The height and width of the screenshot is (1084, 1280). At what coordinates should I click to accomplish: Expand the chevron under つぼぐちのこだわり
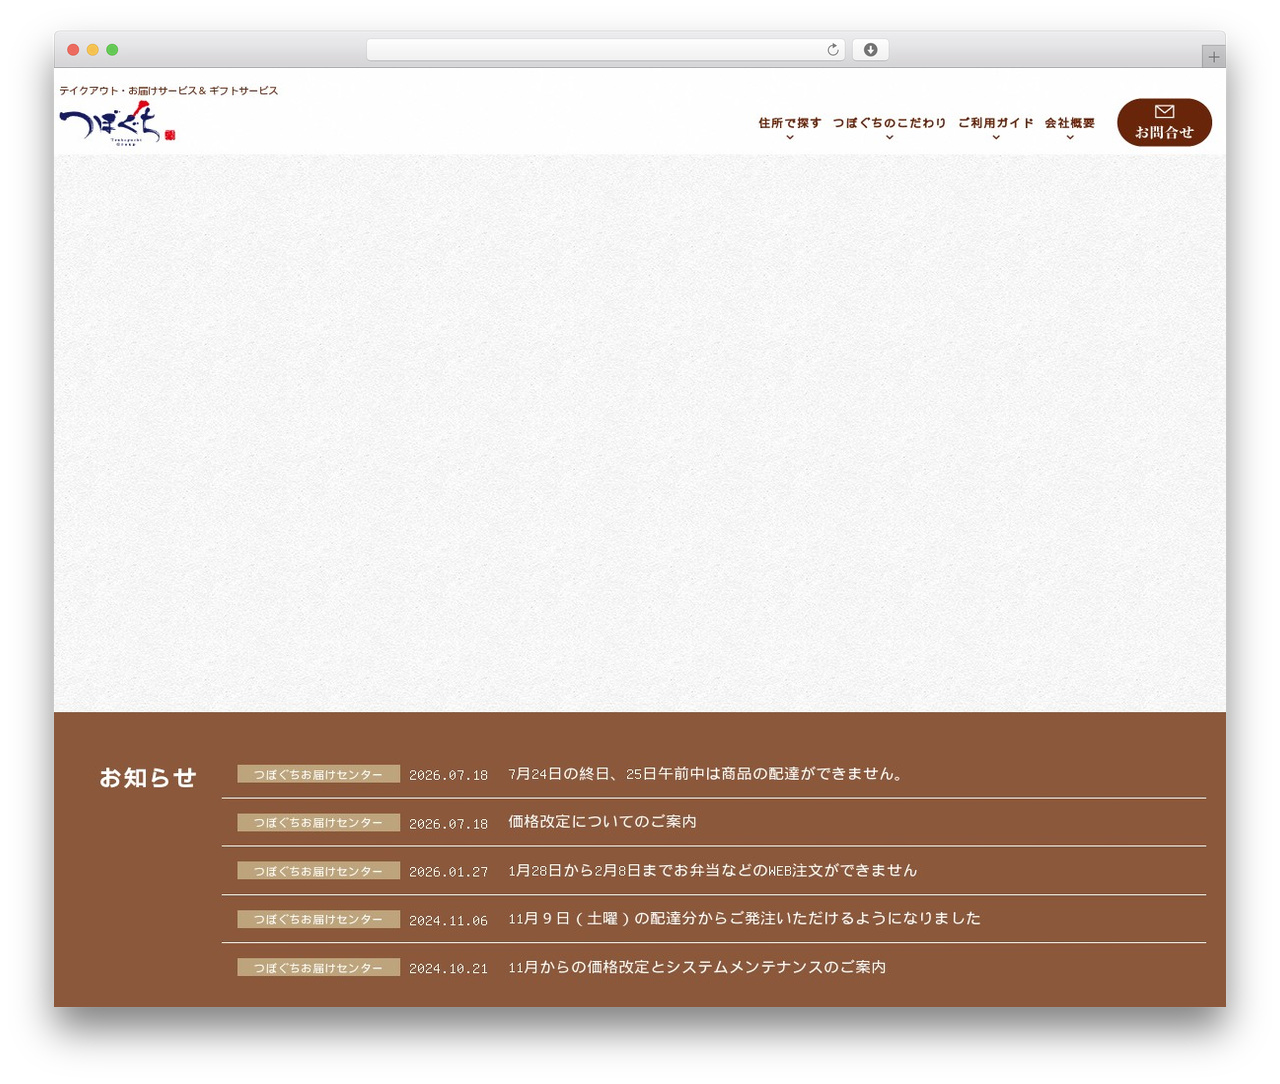[x=889, y=137]
